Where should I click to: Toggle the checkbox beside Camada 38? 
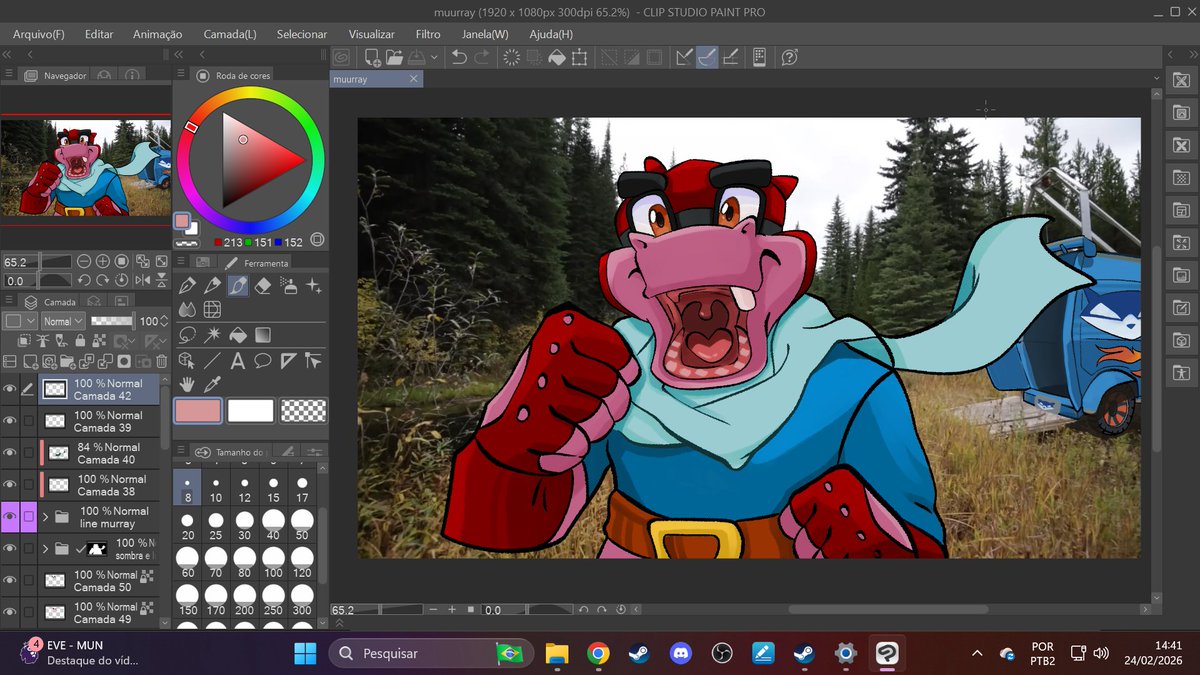click(x=29, y=485)
